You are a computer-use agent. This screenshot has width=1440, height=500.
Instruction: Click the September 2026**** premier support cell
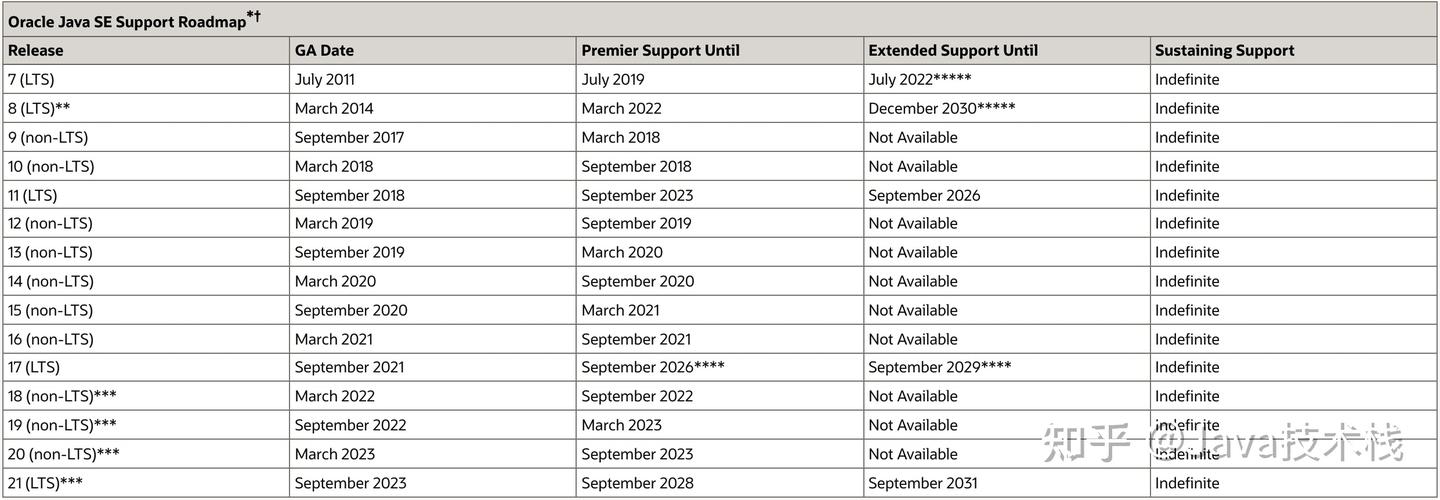(653, 367)
